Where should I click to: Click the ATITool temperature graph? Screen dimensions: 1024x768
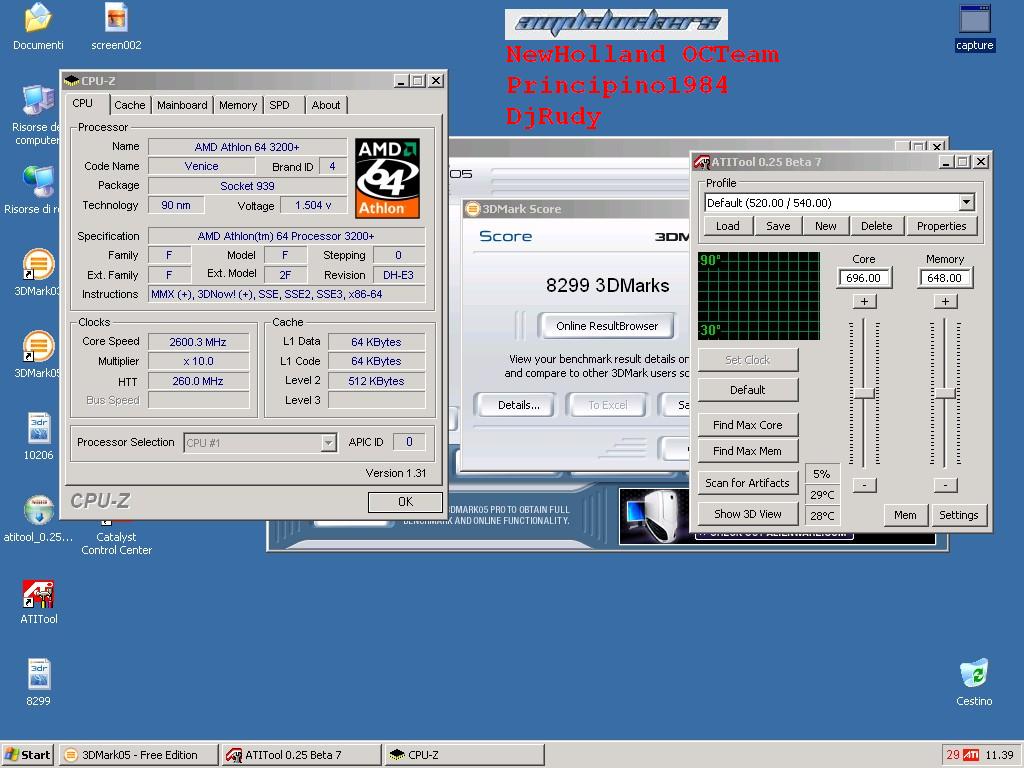coord(758,296)
